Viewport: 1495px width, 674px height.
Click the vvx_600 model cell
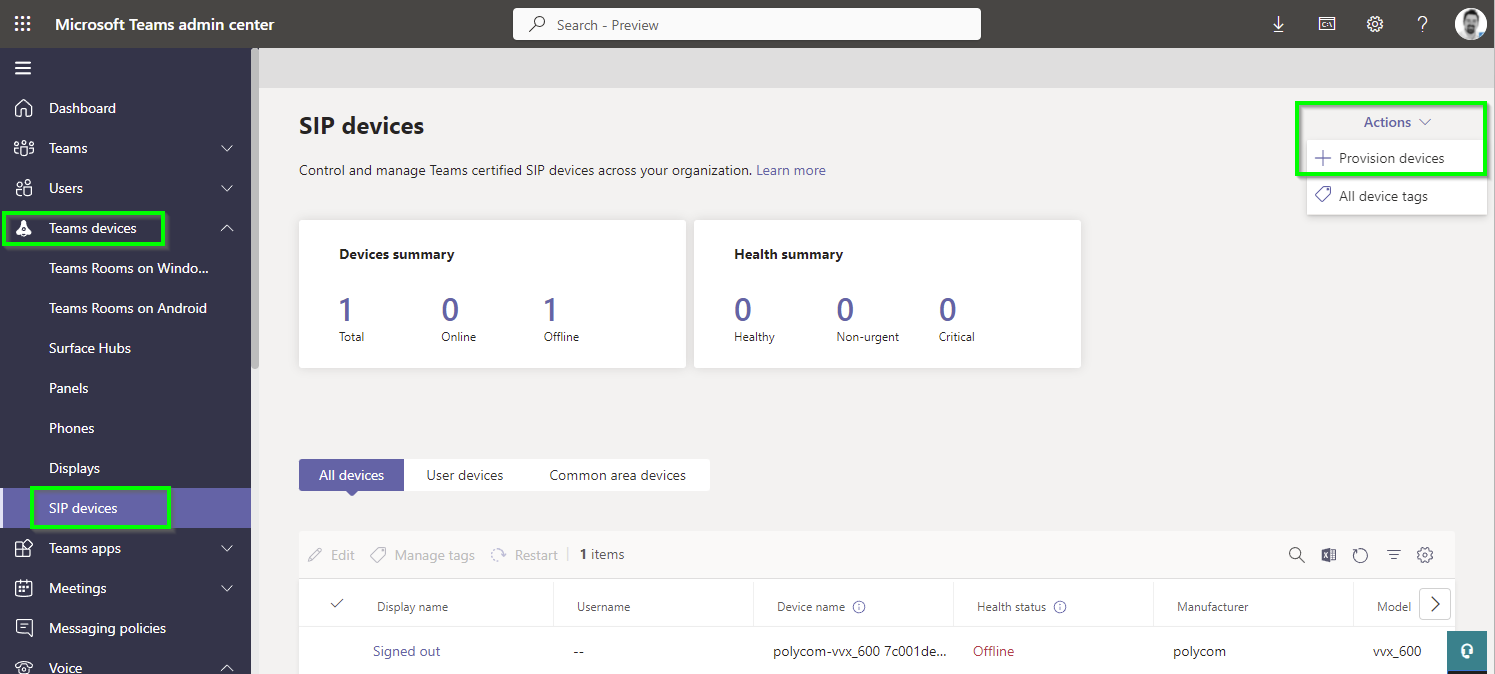point(1397,651)
